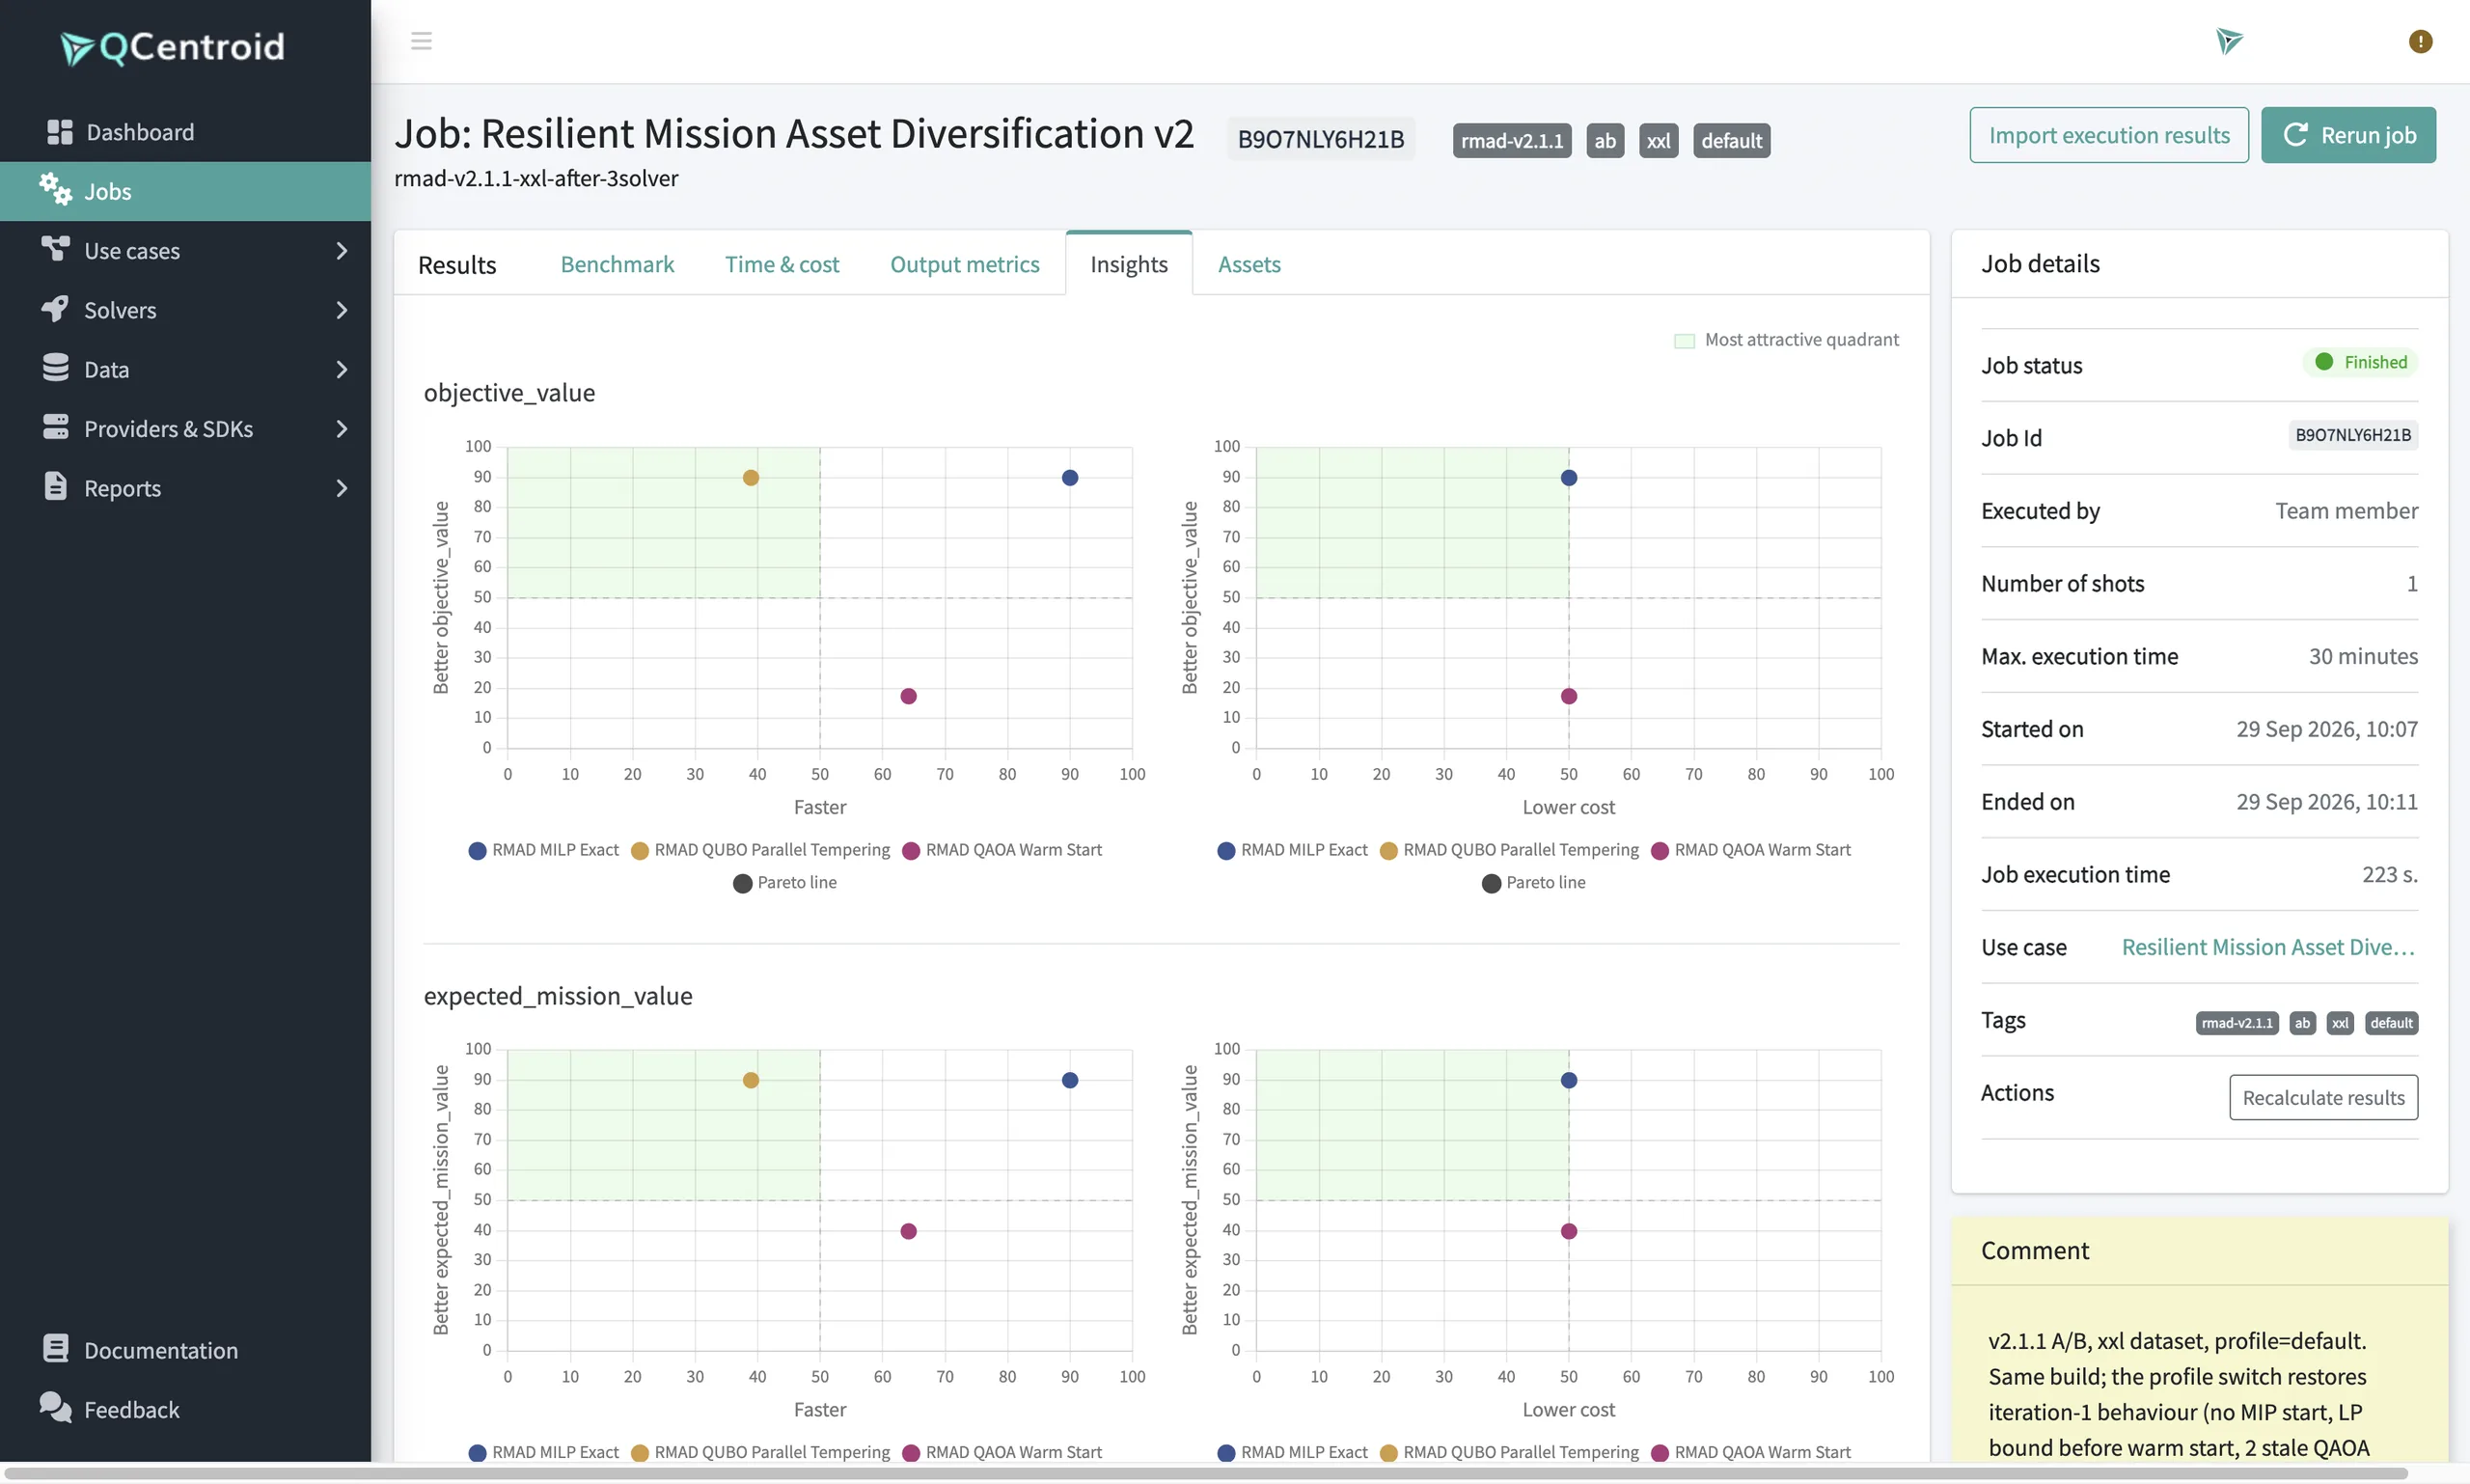Click the blue MILP point in objective_value Faster chart

click(x=1070, y=478)
